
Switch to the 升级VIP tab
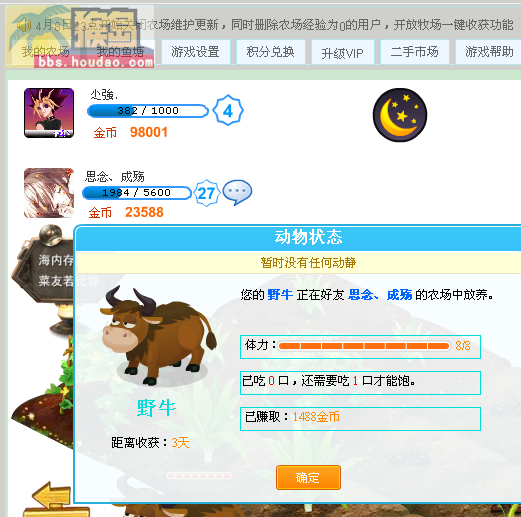(x=343, y=53)
